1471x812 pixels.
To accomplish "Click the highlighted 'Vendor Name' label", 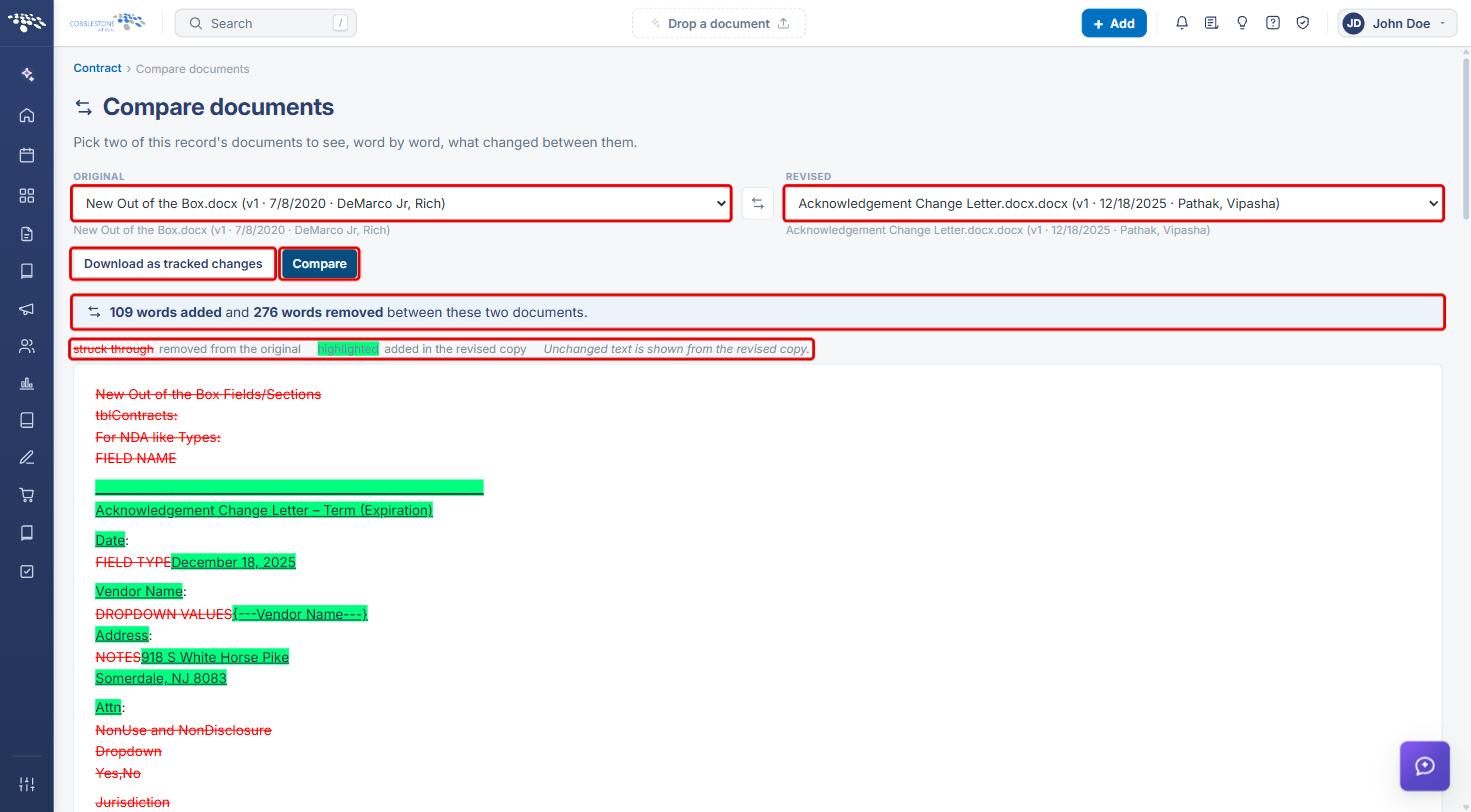I will click(139, 591).
